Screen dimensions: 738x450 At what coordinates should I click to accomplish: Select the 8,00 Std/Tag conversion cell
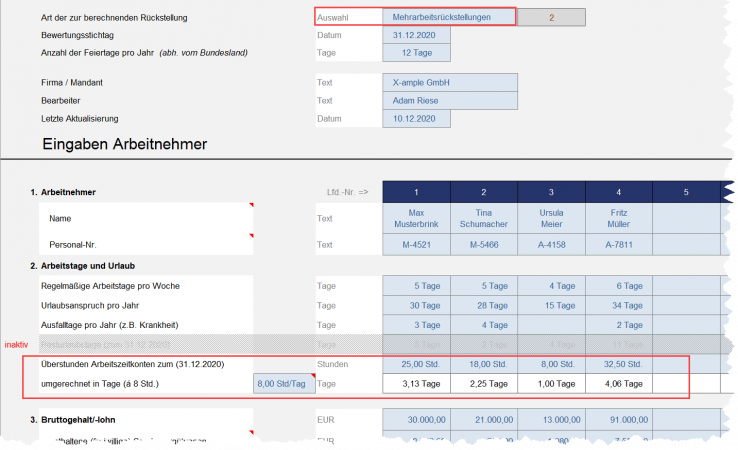[x=283, y=383]
